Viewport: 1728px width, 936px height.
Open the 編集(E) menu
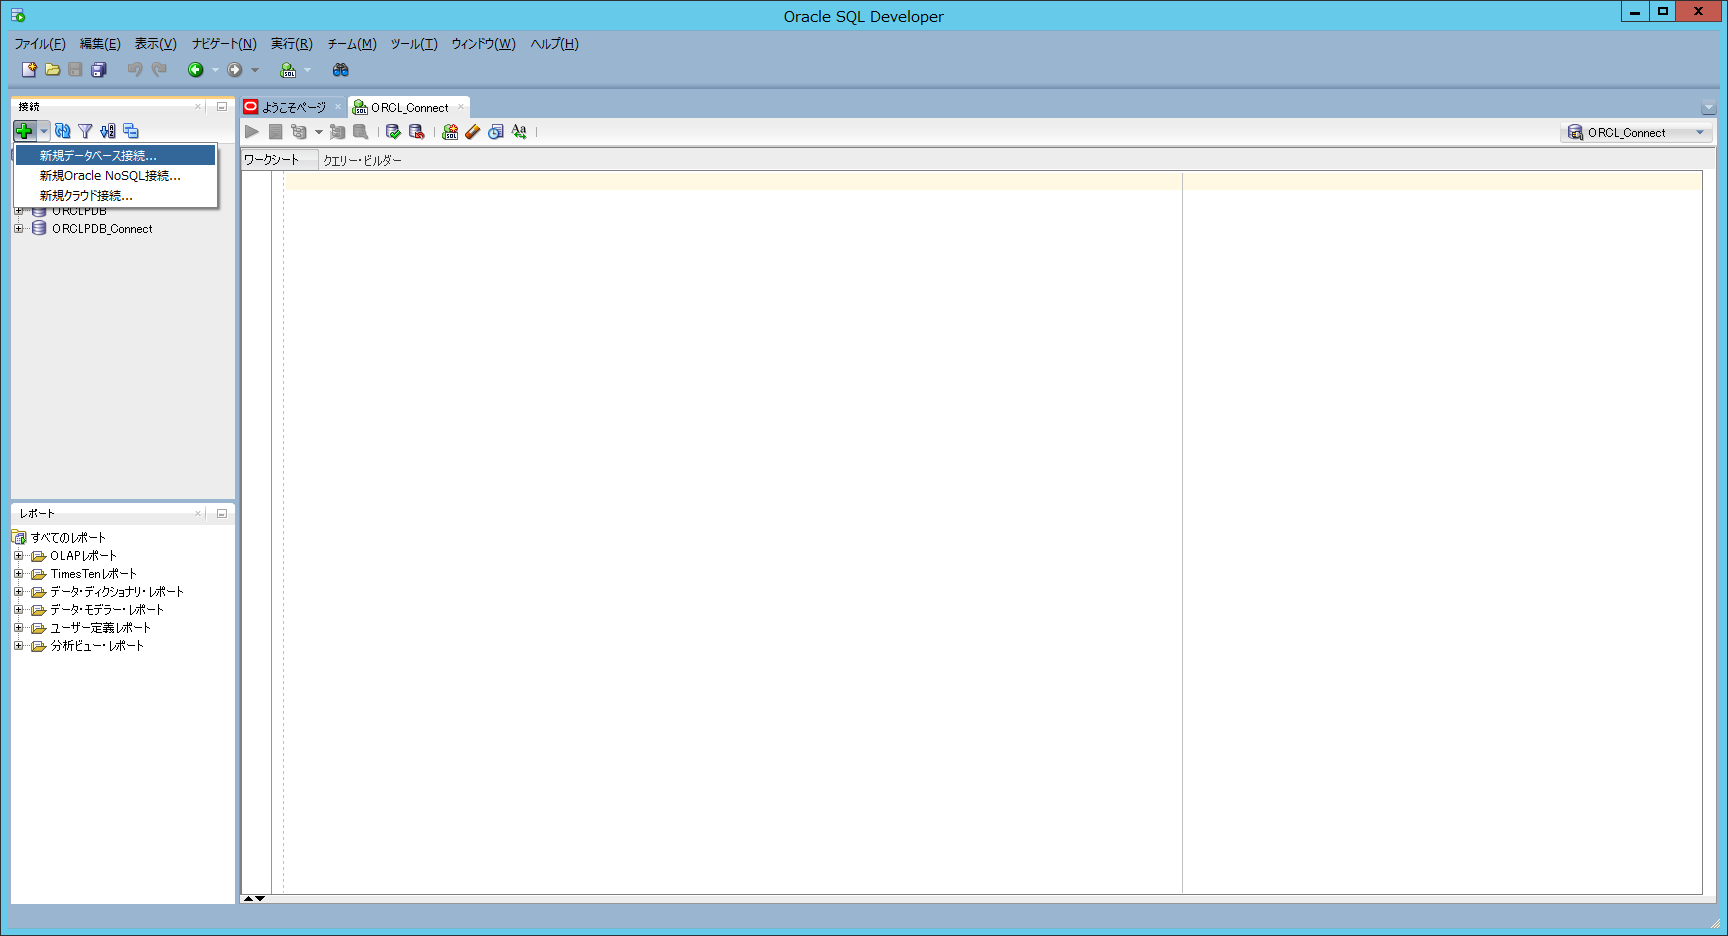point(100,44)
